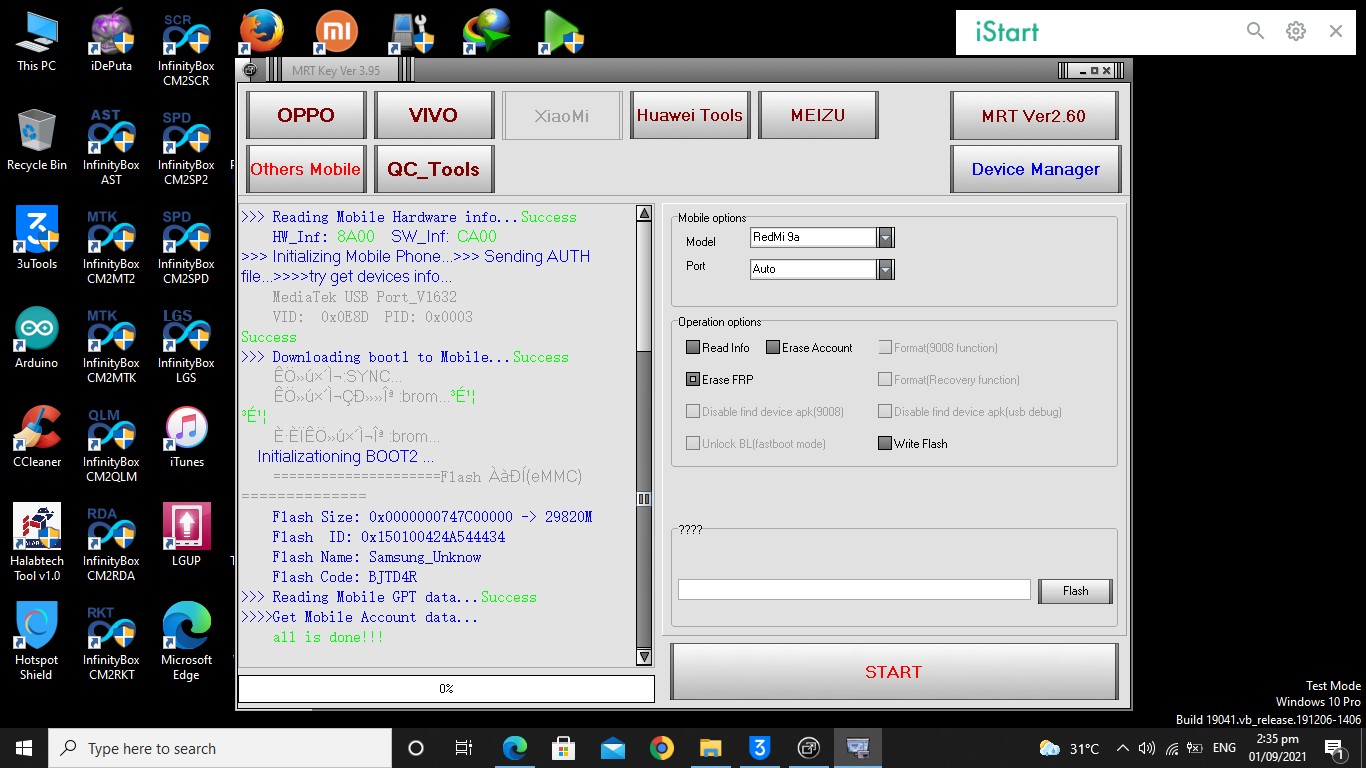Toggle the Write Flash checkbox
Screen dimensions: 1366x768
pyautogui.click(x=885, y=444)
